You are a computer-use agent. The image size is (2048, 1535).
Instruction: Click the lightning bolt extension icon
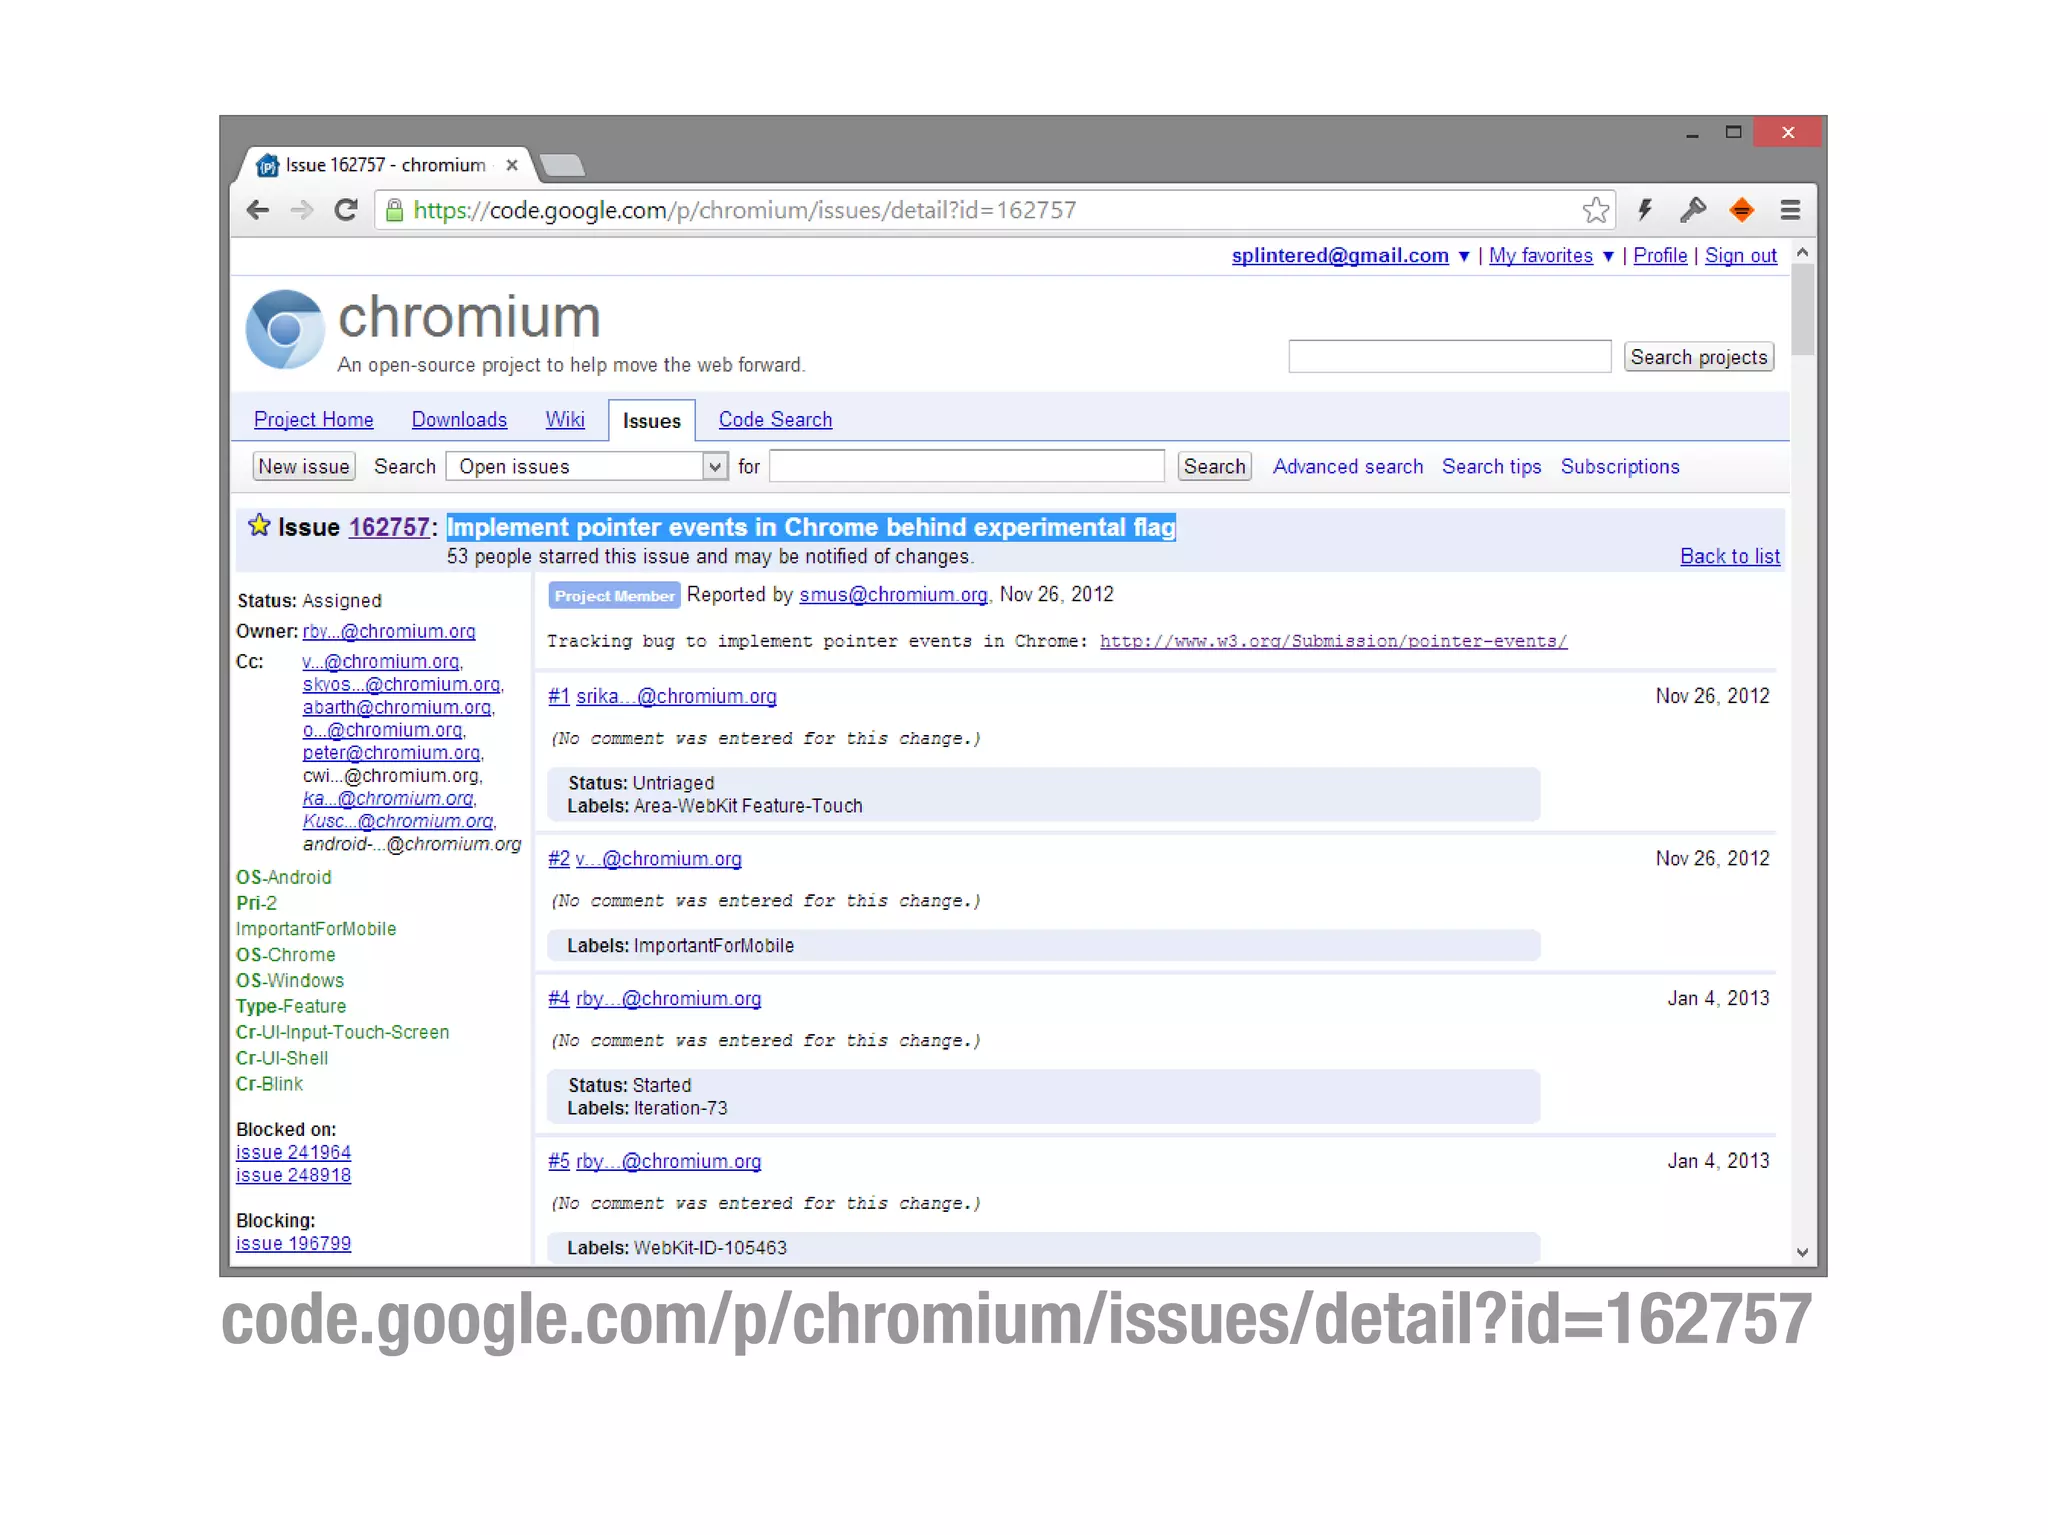[1645, 210]
